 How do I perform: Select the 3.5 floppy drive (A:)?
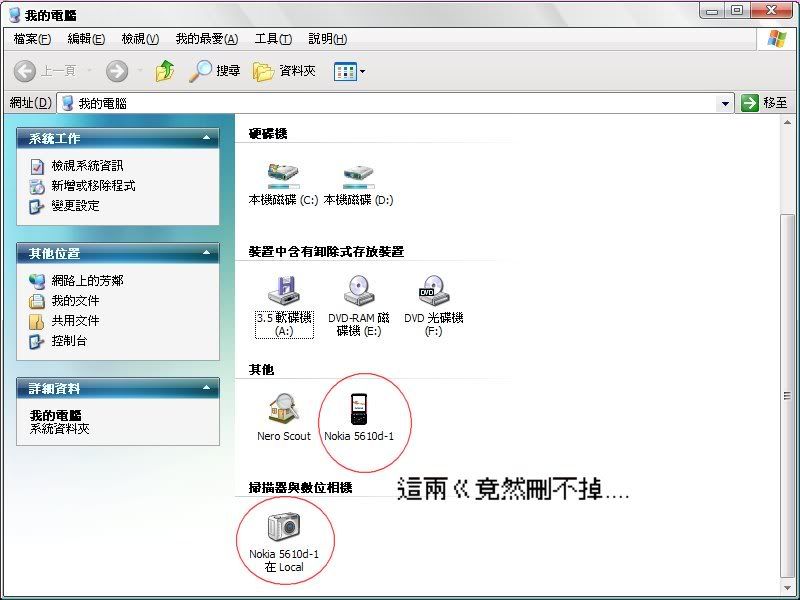coord(284,292)
